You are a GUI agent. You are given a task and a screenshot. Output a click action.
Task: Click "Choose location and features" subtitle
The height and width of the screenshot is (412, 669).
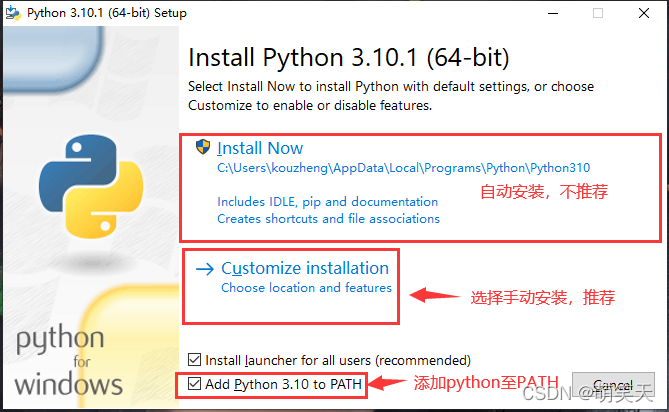coord(306,288)
